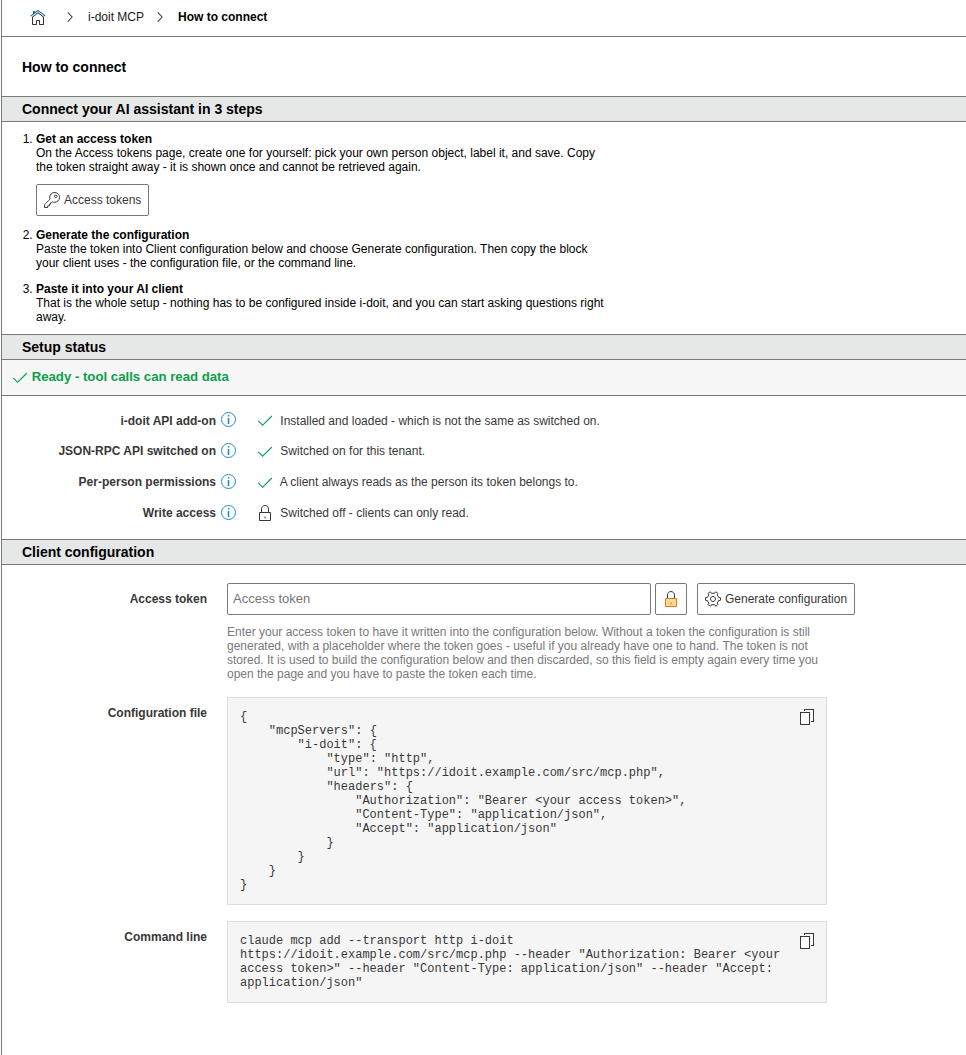Copy the Configuration file block

click(x=807, y=717)
